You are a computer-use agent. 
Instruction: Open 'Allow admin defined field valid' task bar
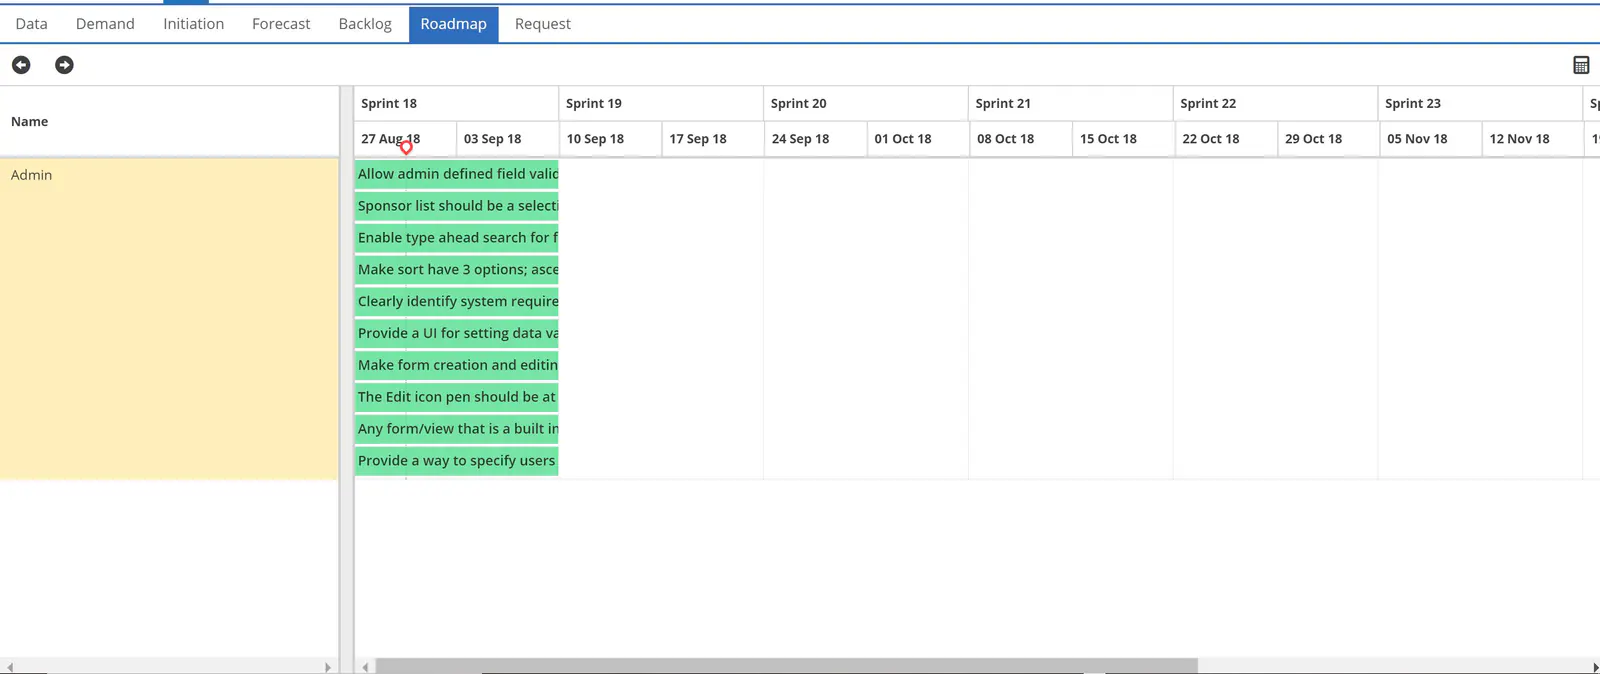[457, 174]
